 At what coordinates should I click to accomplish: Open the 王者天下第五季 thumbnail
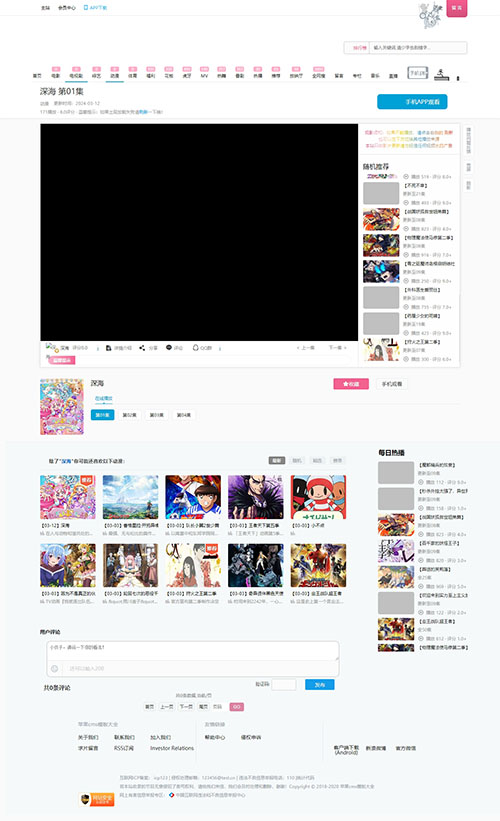pos(255,497)
